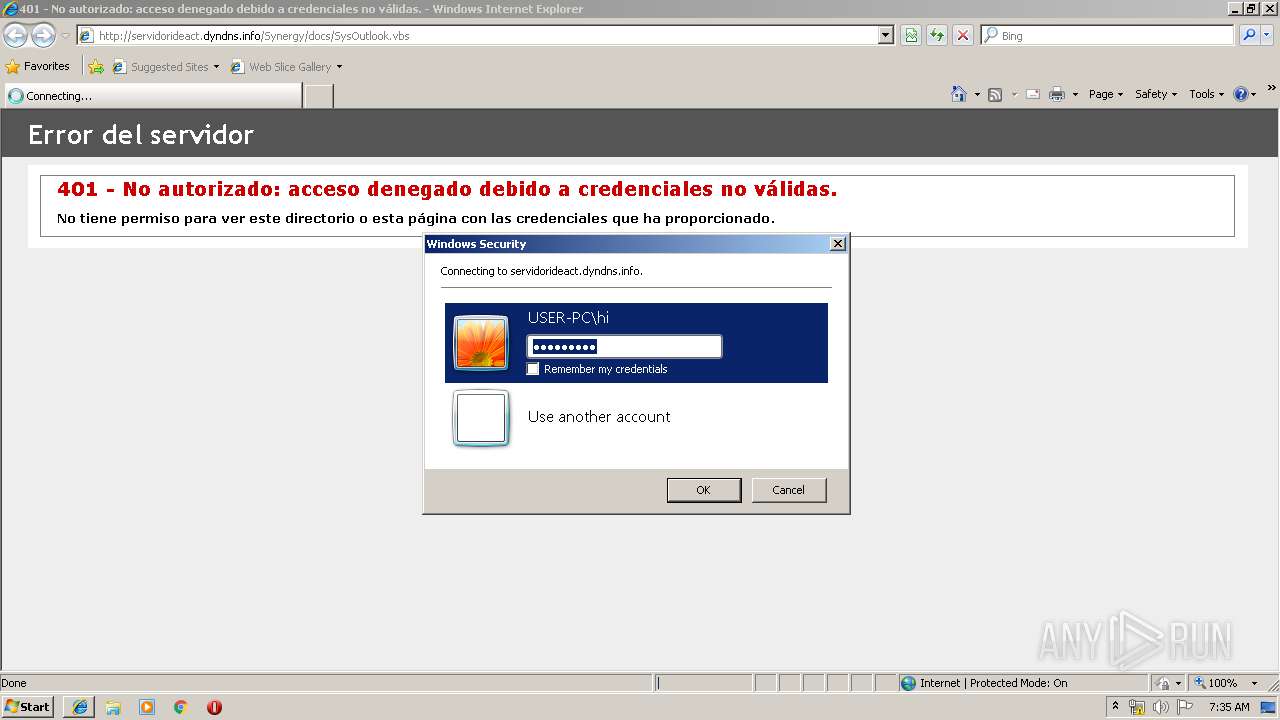Click the Action Center flag icon
The image size is (1280, 720).
1185,707
